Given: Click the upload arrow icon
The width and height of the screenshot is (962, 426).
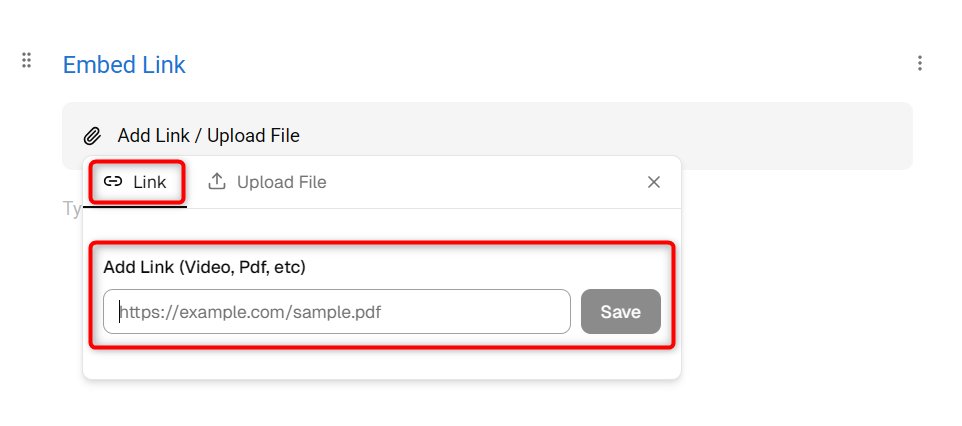Looking at the screenshot, I should pos(217,181).
